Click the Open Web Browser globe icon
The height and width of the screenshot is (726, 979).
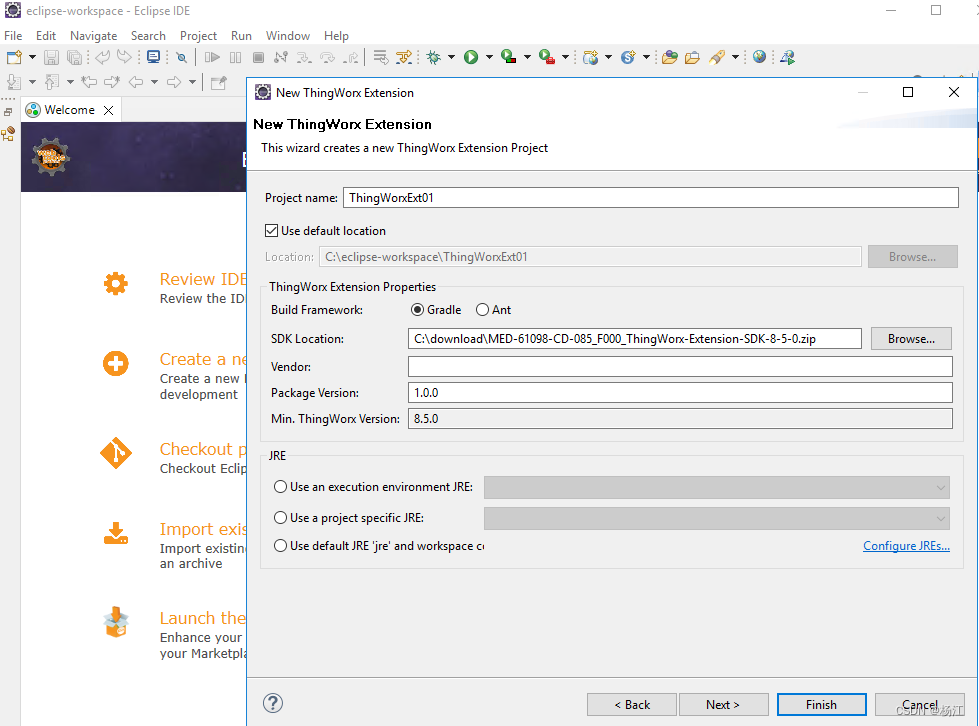pyautogui.click(x=759, y=57)
